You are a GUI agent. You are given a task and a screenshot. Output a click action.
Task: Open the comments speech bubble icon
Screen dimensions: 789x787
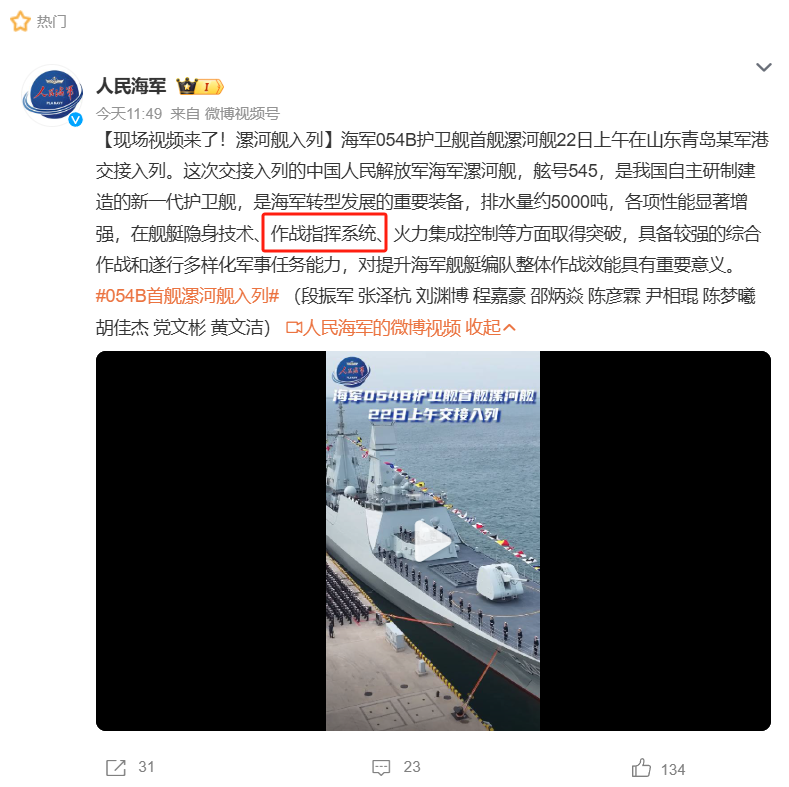coord(381,767)
